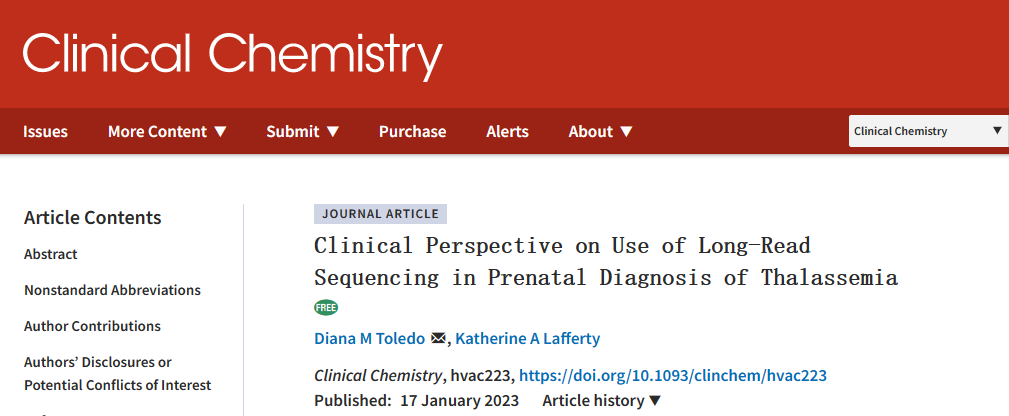Jump to the Abstract section
Screen dimensions: 1009x416
point(51,254)
